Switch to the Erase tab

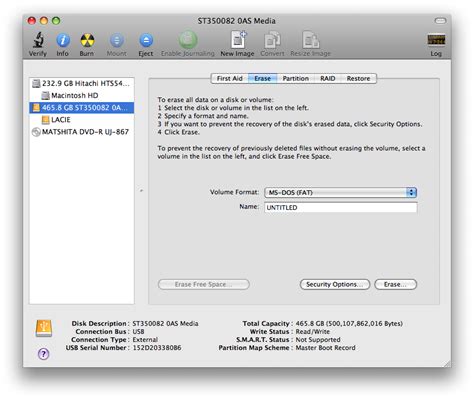click(x=263, y=79)
